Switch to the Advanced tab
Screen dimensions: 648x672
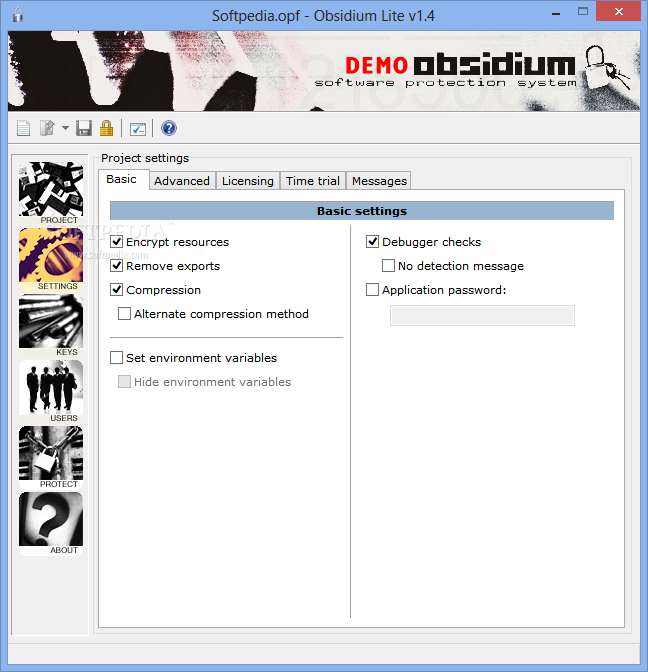coord(182,181)
